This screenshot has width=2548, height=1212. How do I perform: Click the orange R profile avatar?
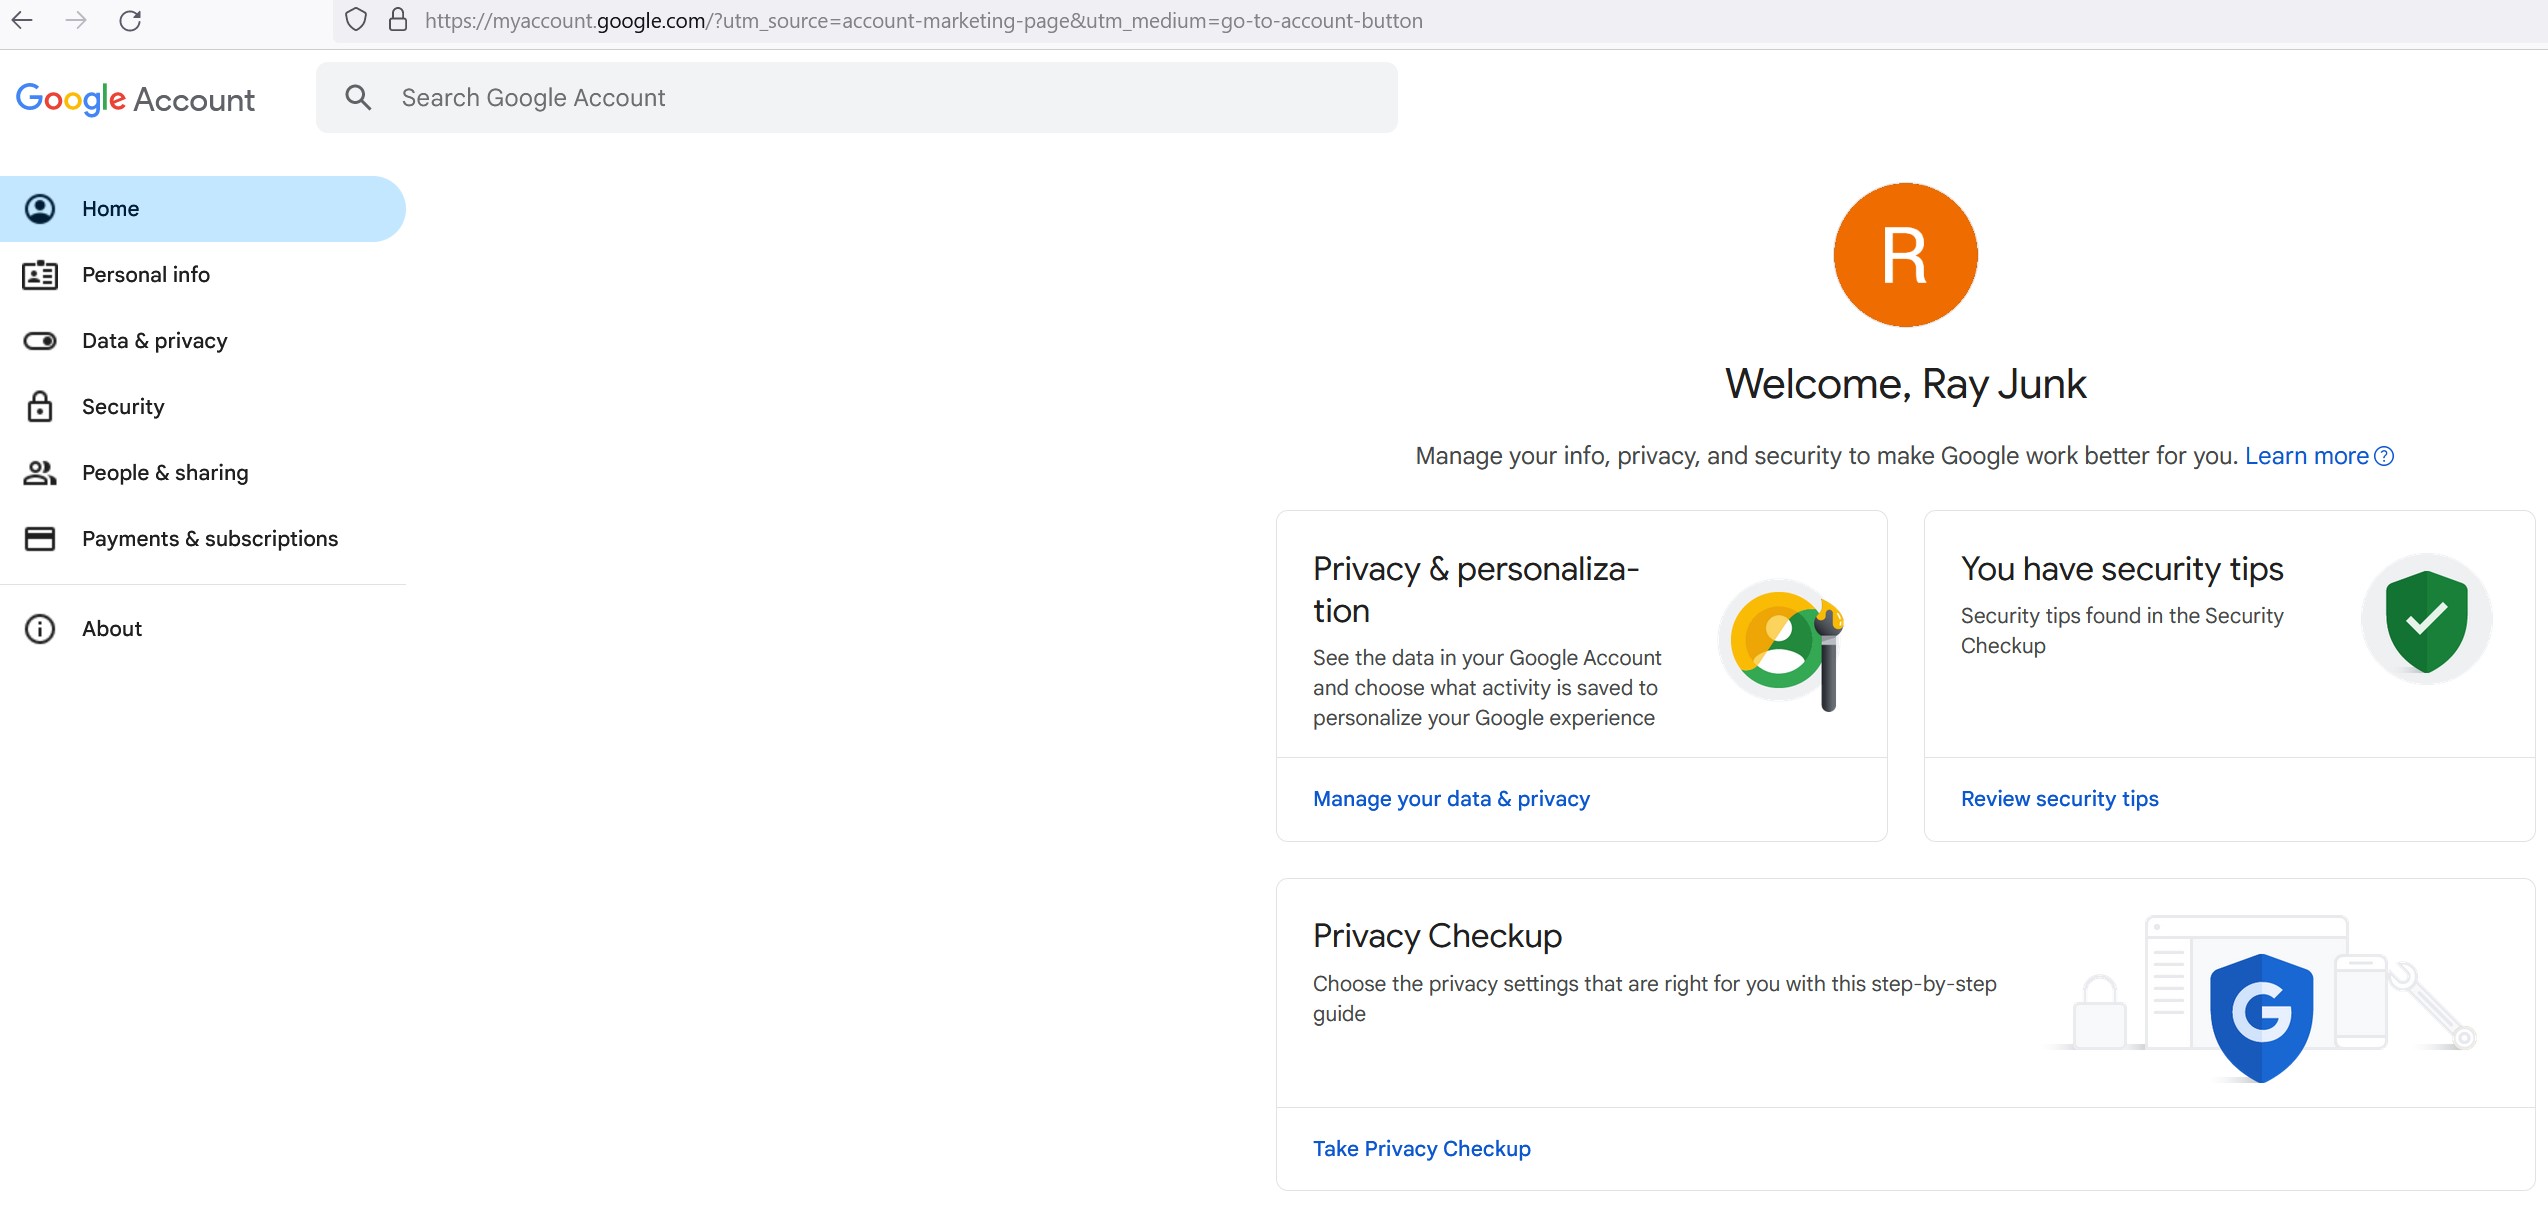click(1905, 255)
